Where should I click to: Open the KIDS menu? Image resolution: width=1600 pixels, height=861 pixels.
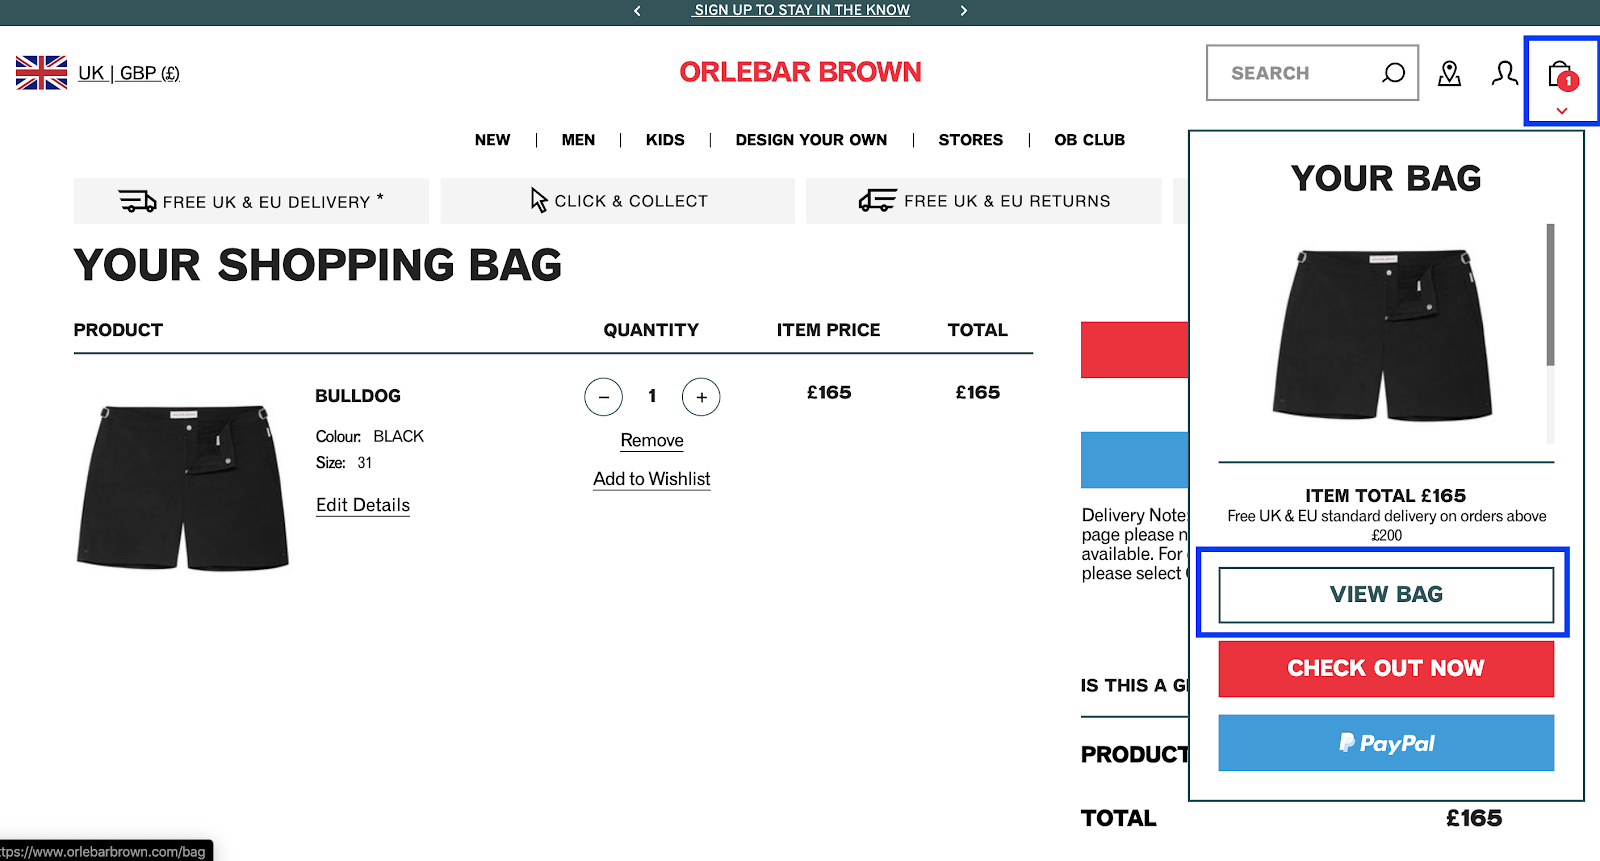point(665,140)
